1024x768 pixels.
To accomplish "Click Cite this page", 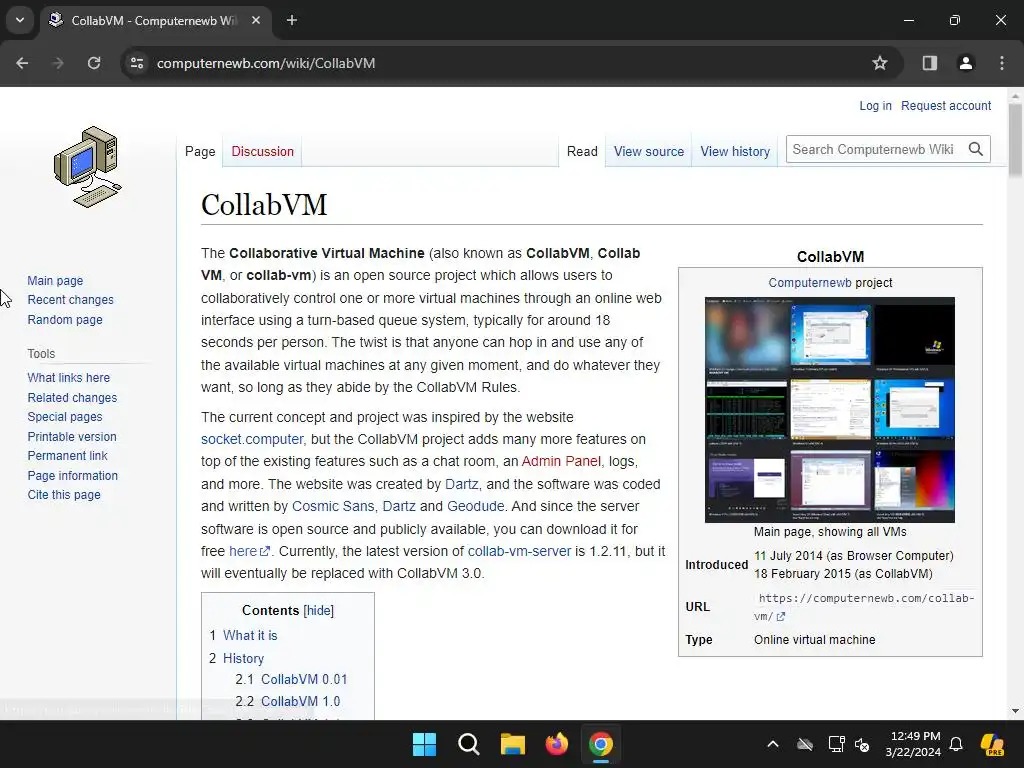I will click(64, 495).
